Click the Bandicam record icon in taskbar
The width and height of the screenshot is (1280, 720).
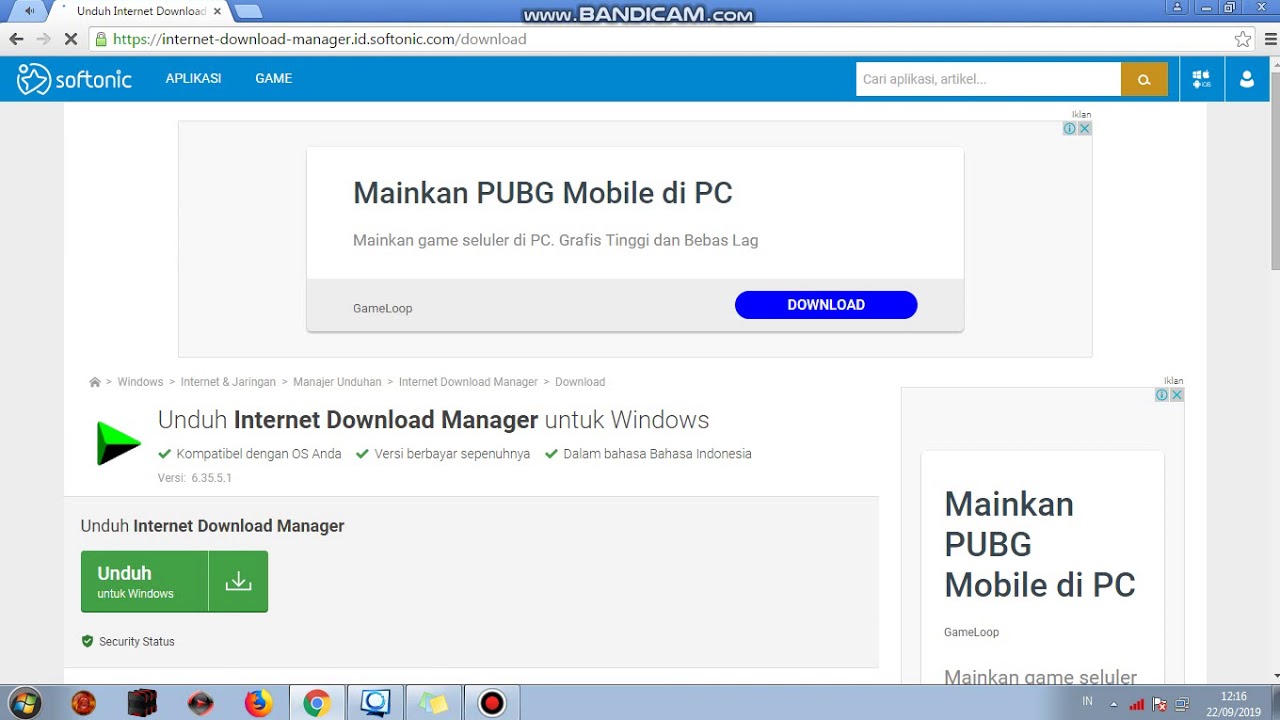pos(491,703)
